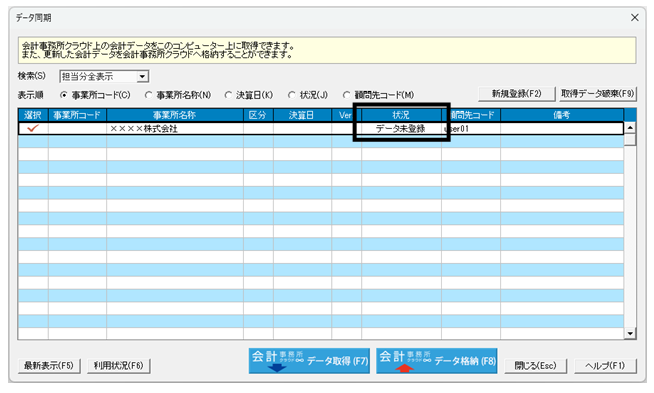This screenshot has width=654, height=393.
Task: Click the 決算日 column header
Action: pos(302,115)
